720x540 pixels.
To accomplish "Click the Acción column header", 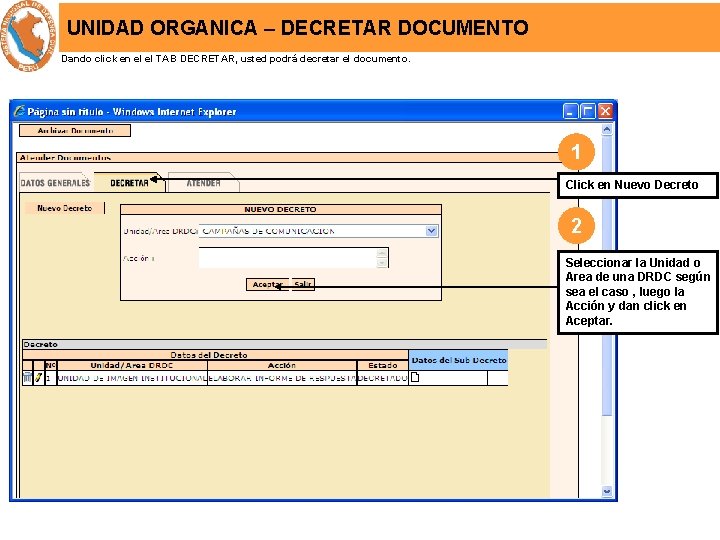I will pyautogui.click(x=282, y=366).
